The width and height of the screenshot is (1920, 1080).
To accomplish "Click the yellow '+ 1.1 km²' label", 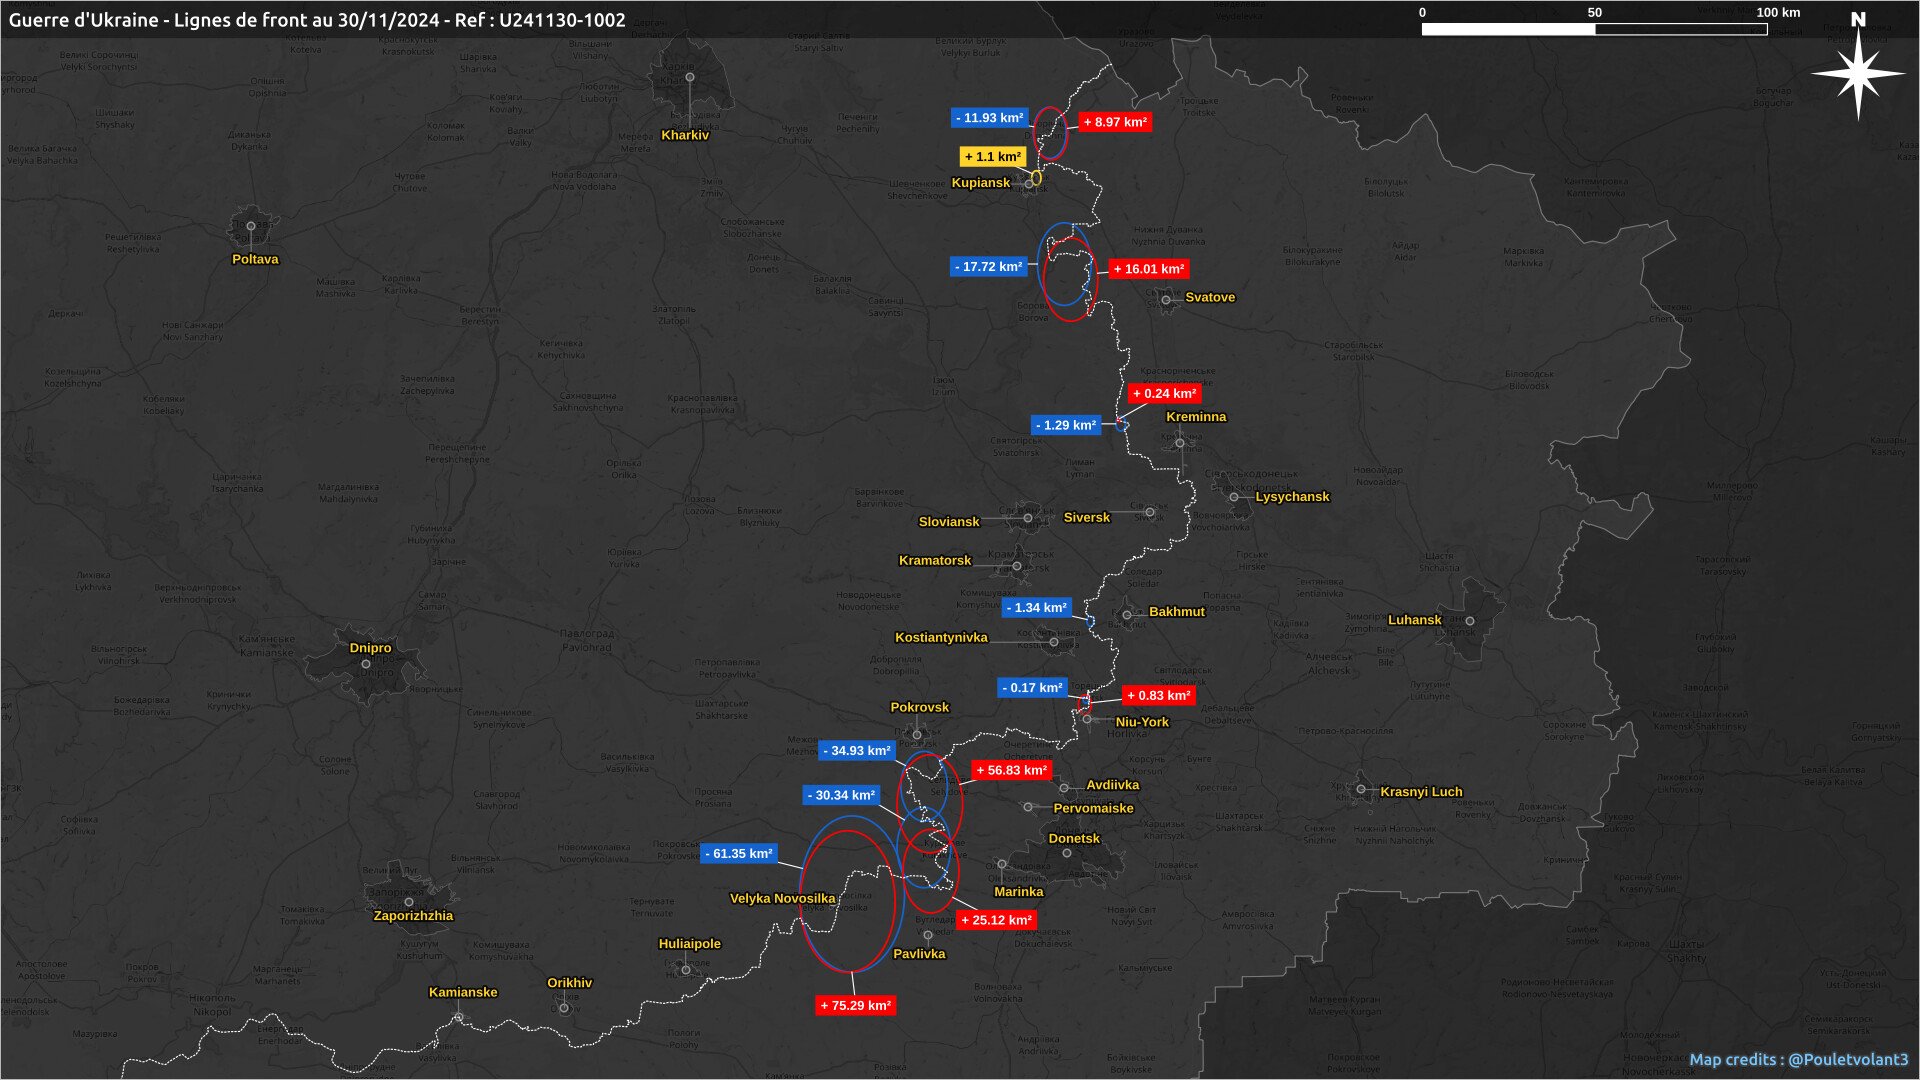I will click(x=993, y=157).
